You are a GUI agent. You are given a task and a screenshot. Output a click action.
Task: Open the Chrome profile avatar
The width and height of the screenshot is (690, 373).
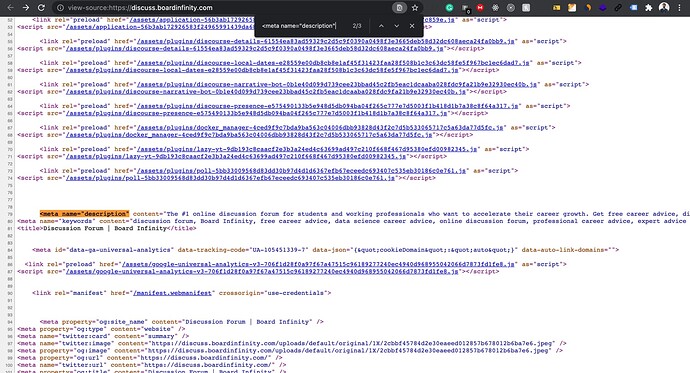coord(664,7)
